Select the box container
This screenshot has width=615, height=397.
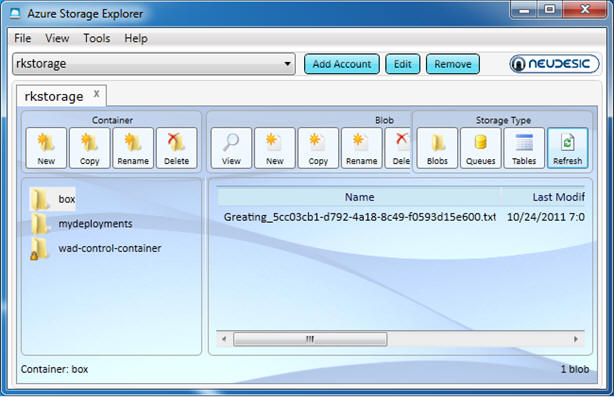pos(53,199)
